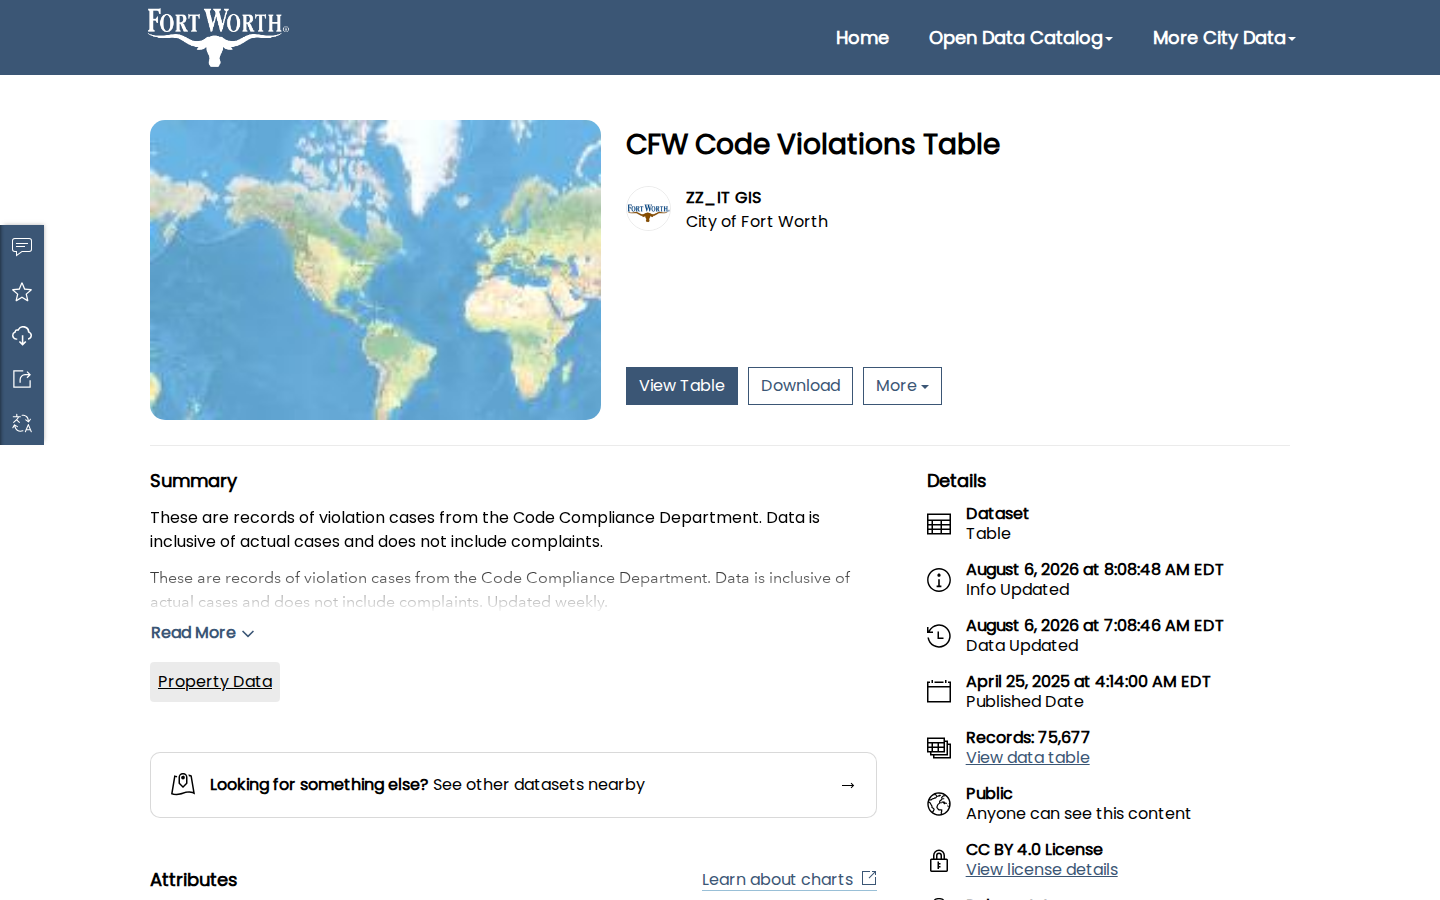1440x900 pixels.
Task: Click the April 25, 2025 published date text
Action: [x=1088, y=682]
